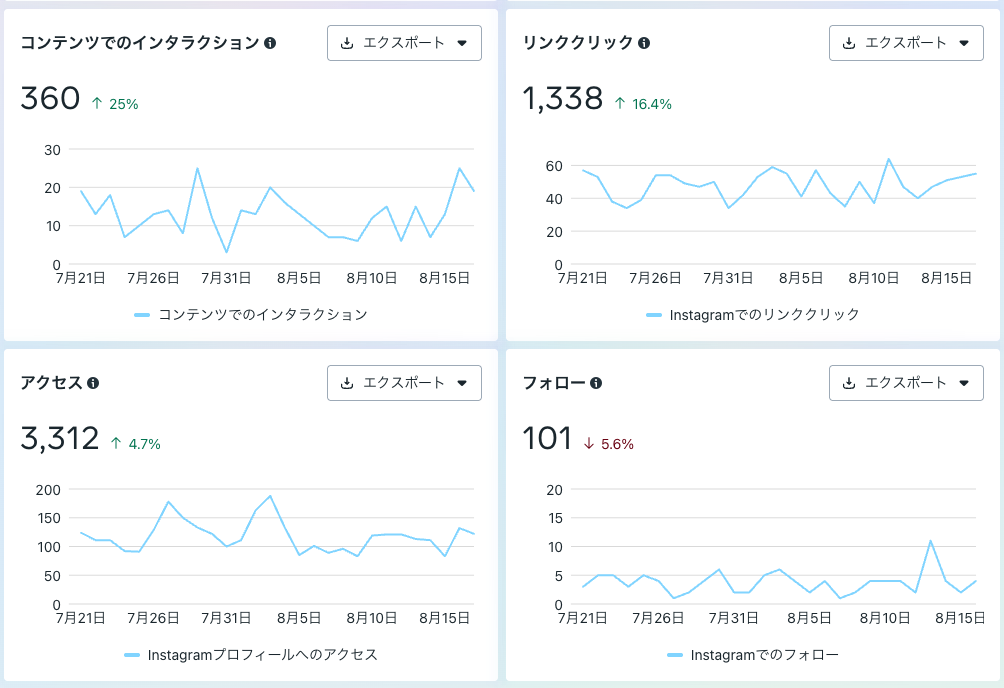Expand export dropdown arrow on コンテンツでのインタラクション card
The height and width of the screenshot is (688, 1004).
tap(462, 43)
